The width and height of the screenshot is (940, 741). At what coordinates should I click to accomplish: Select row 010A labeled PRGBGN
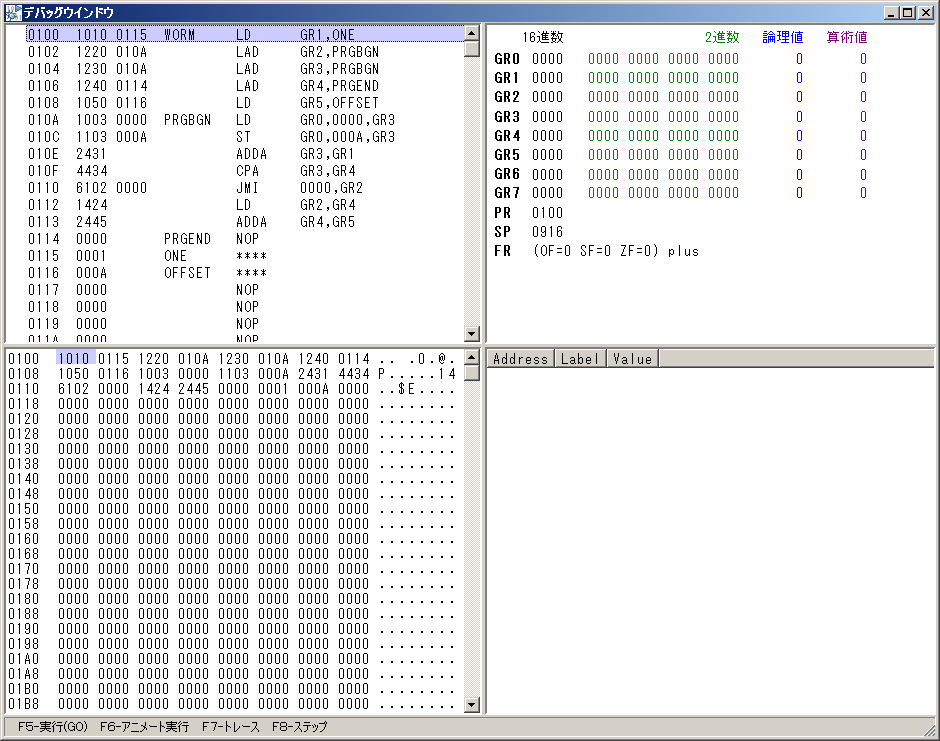[246, 120]
